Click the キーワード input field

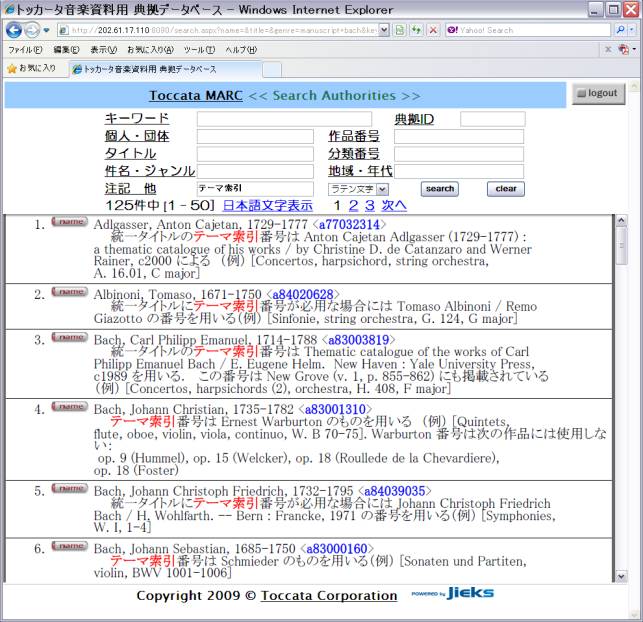(284, 119)
